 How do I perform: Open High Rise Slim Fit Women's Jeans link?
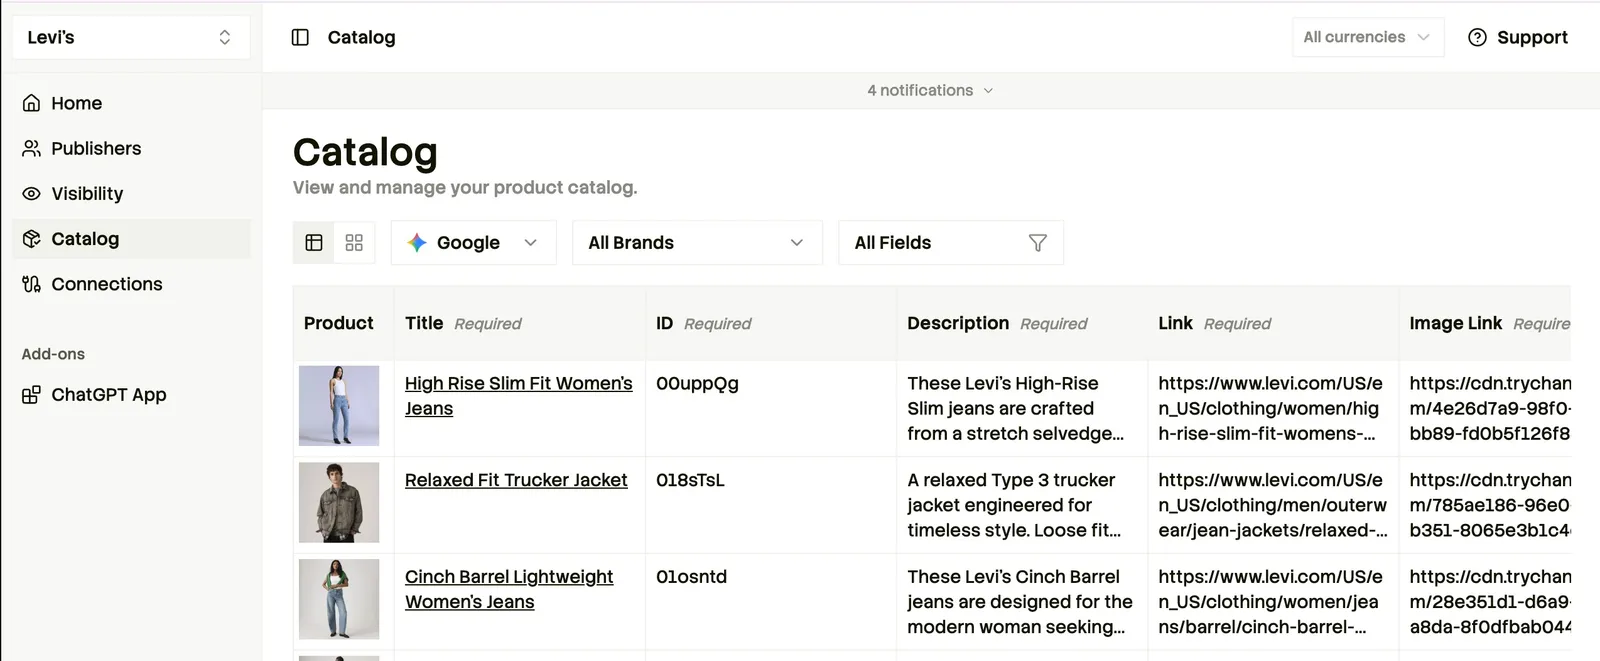tap(518, 396)
